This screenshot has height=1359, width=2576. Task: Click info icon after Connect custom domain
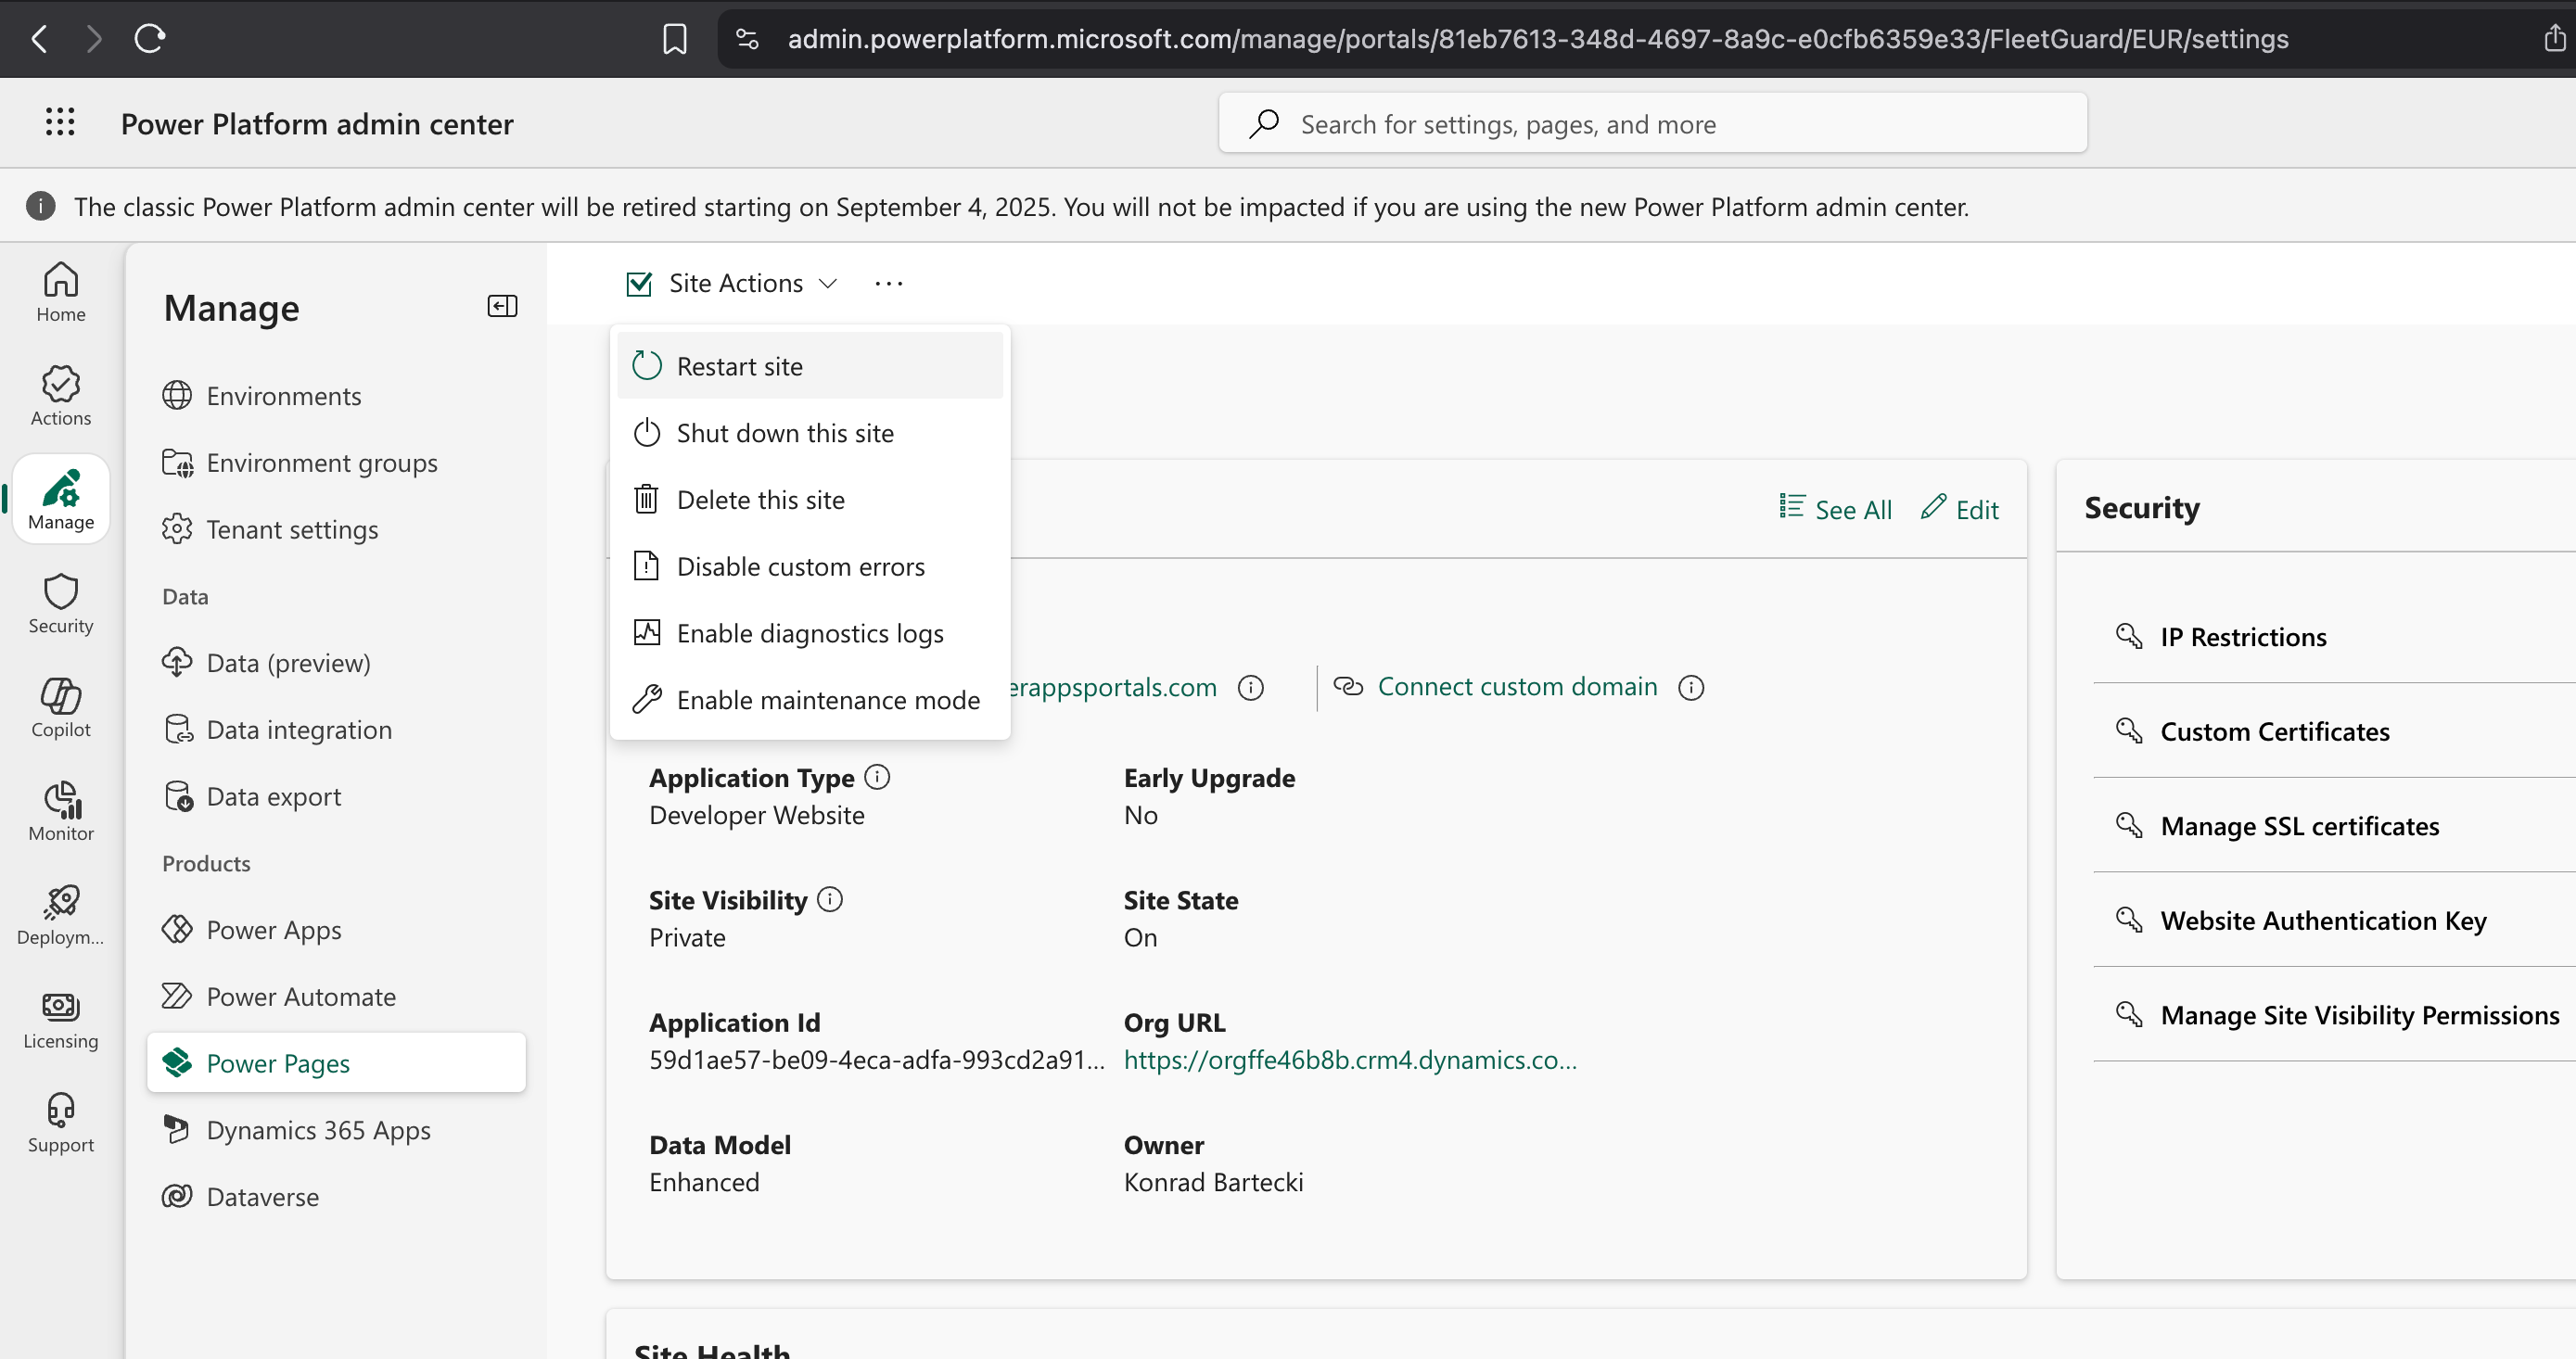tap(1691, 687)
